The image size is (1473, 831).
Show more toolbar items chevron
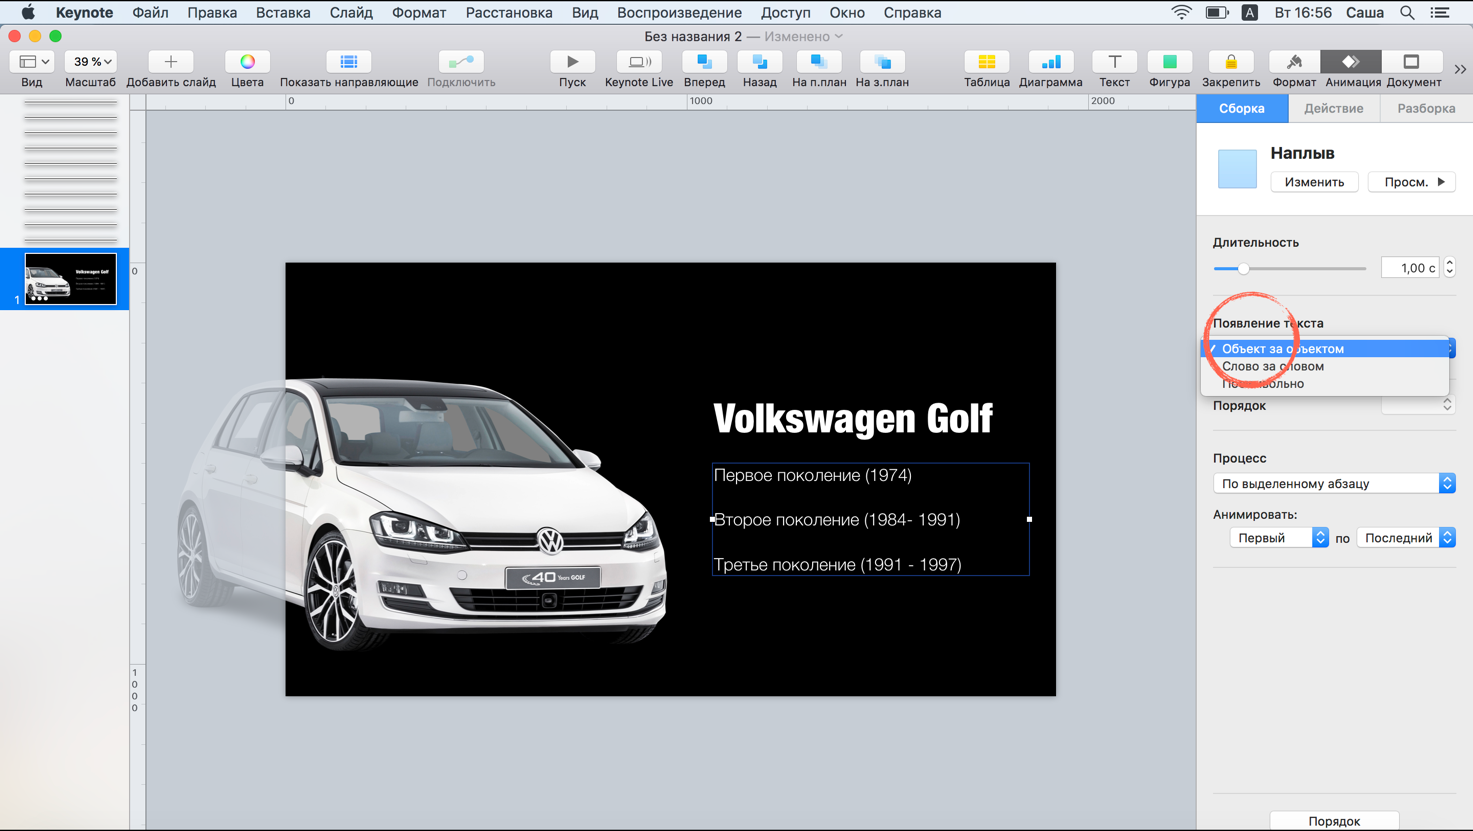[x=1460, y=69]
